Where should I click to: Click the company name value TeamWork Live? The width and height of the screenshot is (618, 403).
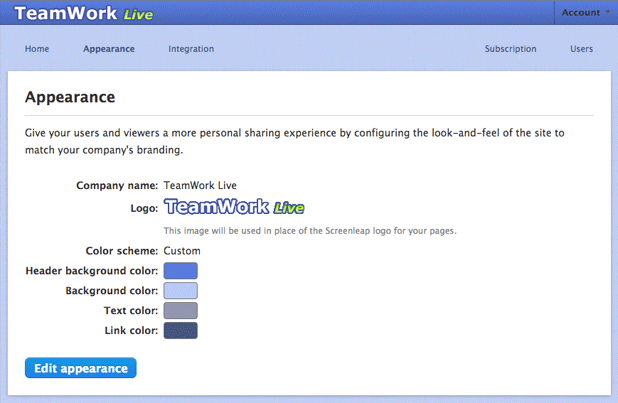tap(200, 185)
